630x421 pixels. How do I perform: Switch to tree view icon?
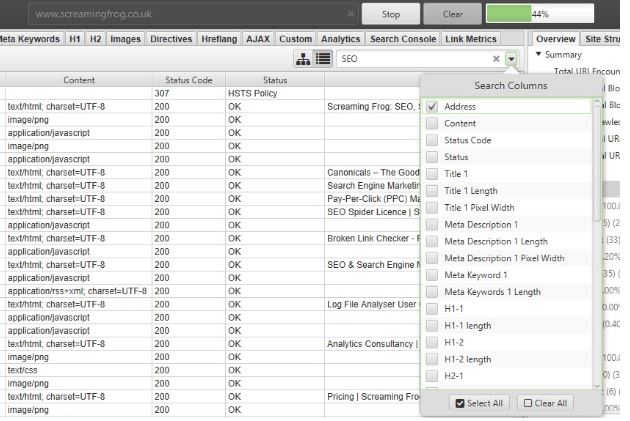[x=303, y=59]
